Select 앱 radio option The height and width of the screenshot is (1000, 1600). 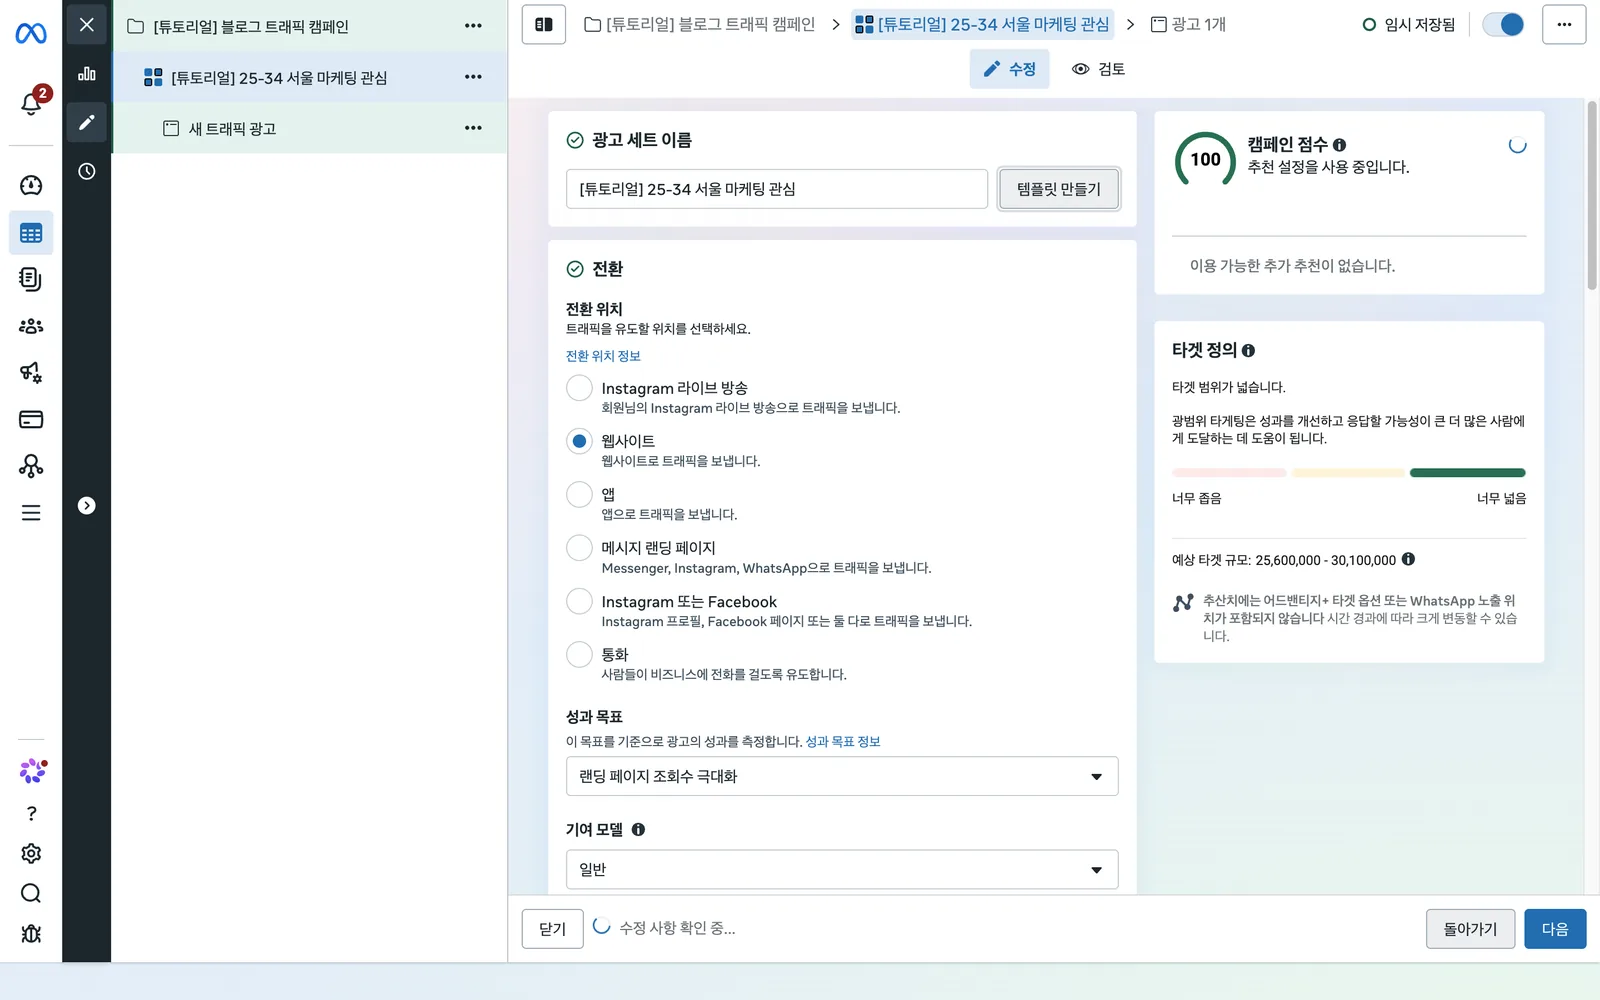click(579, 494)
